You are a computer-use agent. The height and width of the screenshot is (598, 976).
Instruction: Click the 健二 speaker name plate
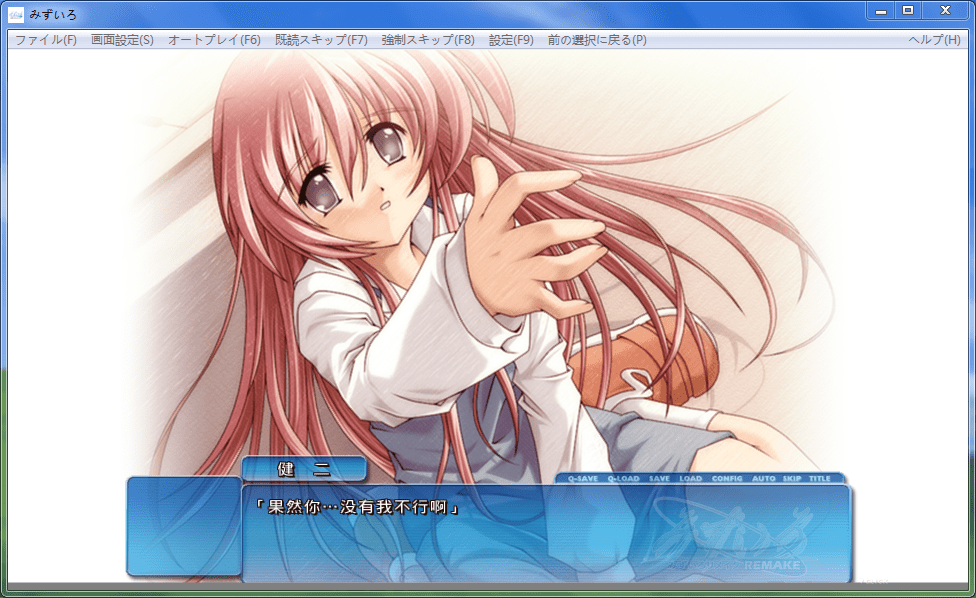[304, 468]
